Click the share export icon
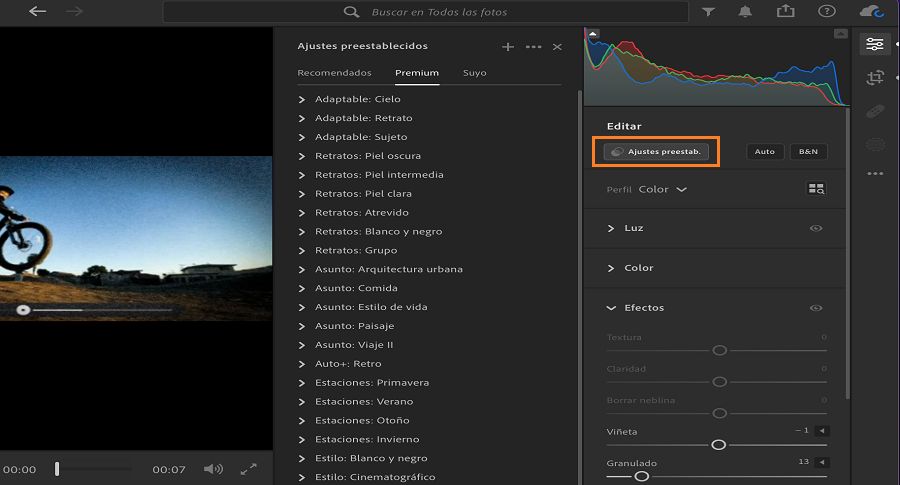Screen dimensions: 900x485 point(785,12)
